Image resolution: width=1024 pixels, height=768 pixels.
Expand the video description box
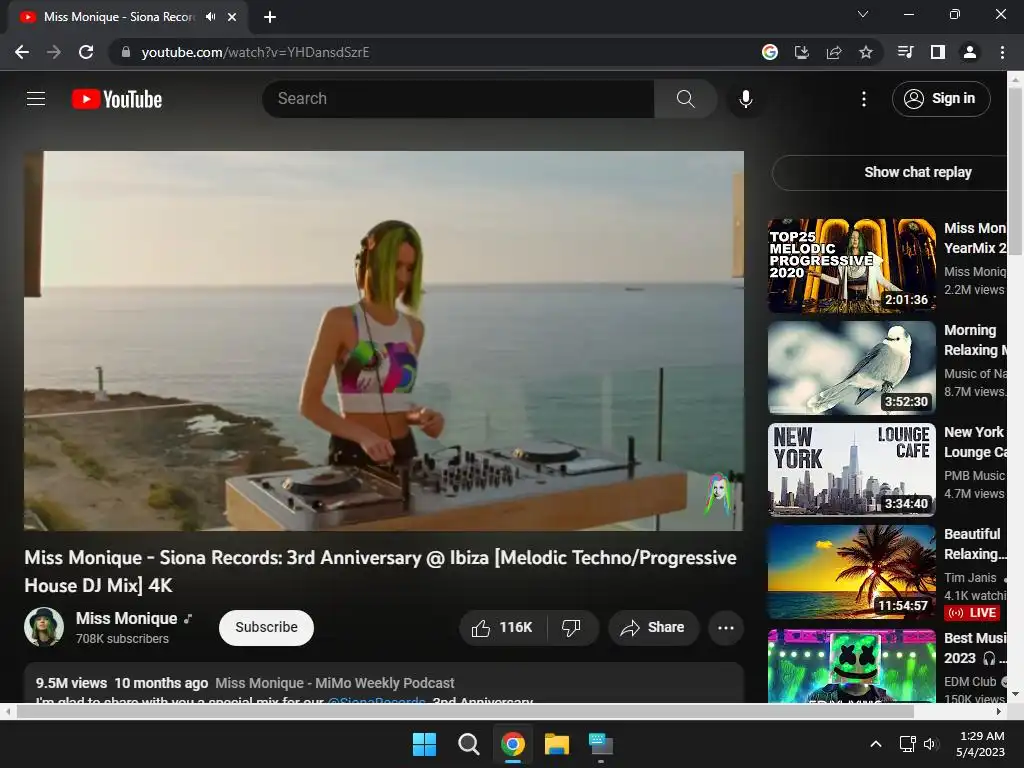tap(384, 683)
